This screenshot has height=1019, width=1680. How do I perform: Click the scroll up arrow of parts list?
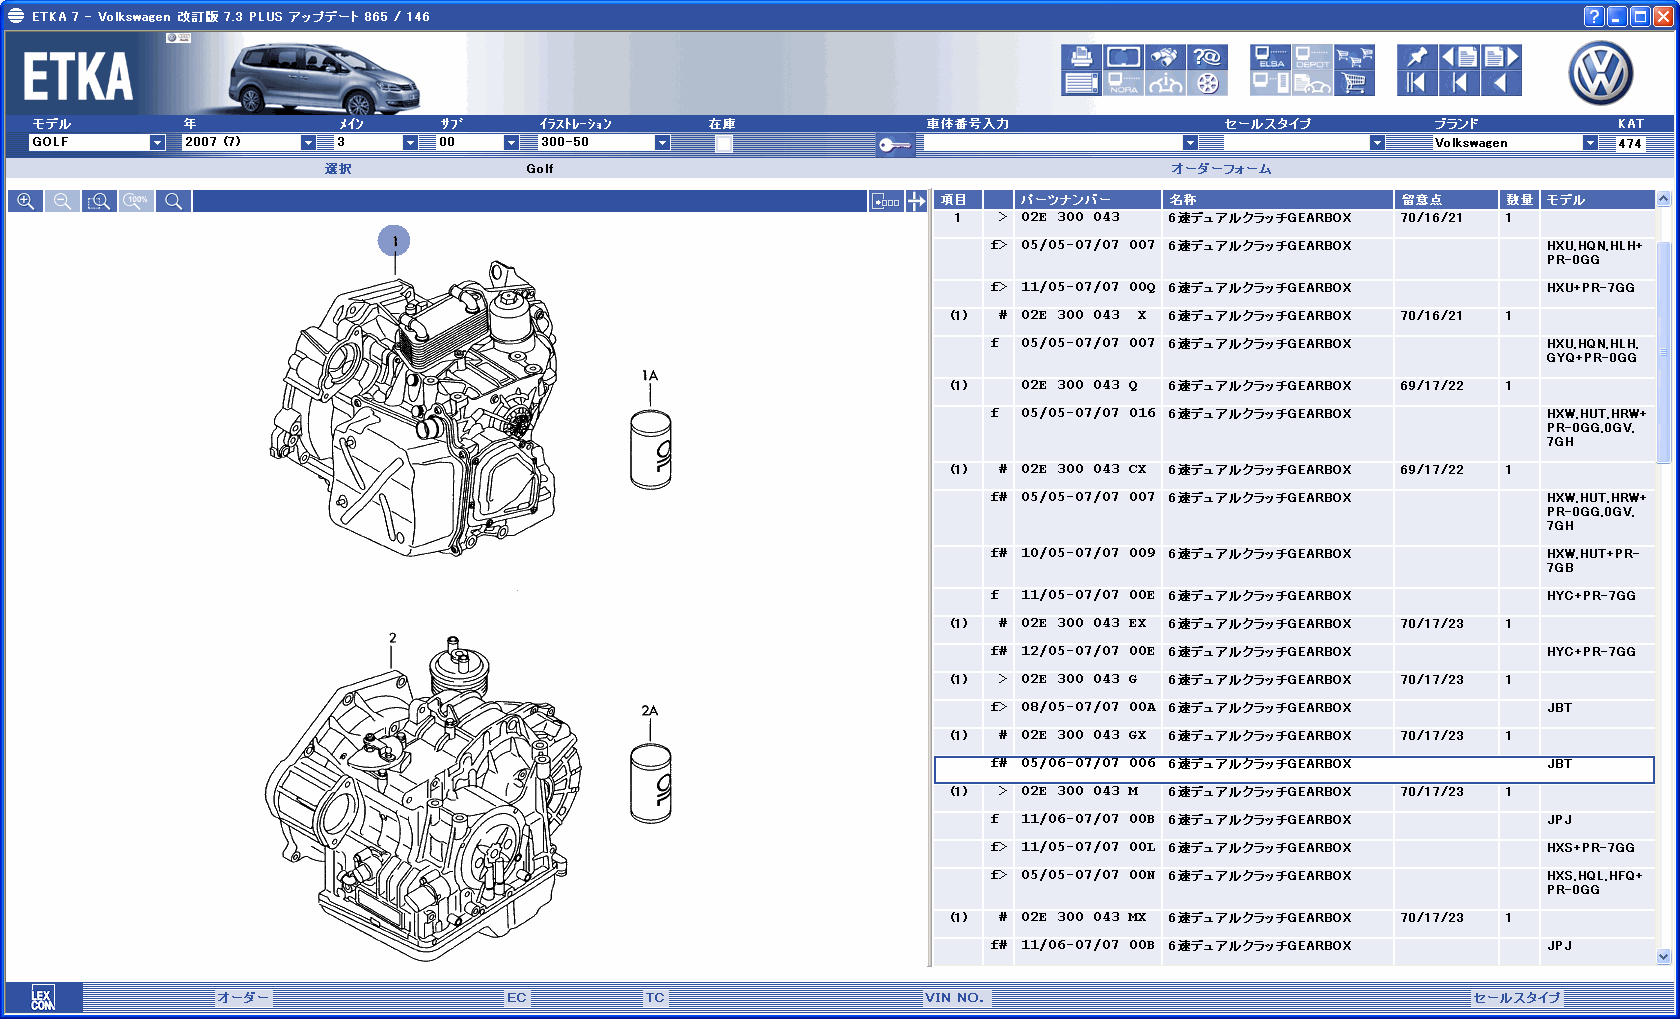pyautogui.click(x=1664, y=199)
